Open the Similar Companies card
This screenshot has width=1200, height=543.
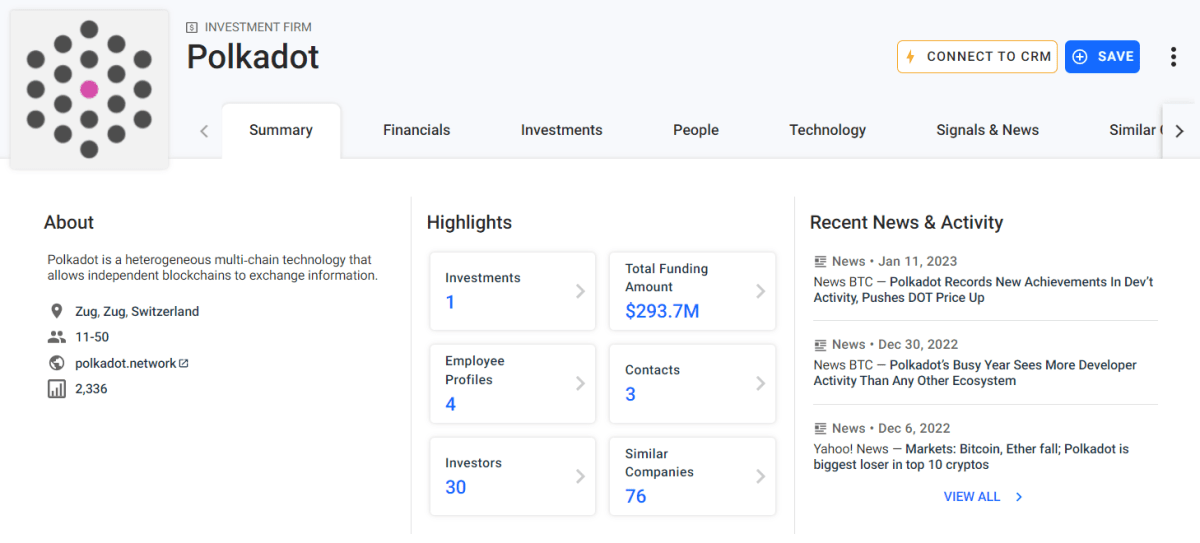point(692,477)
